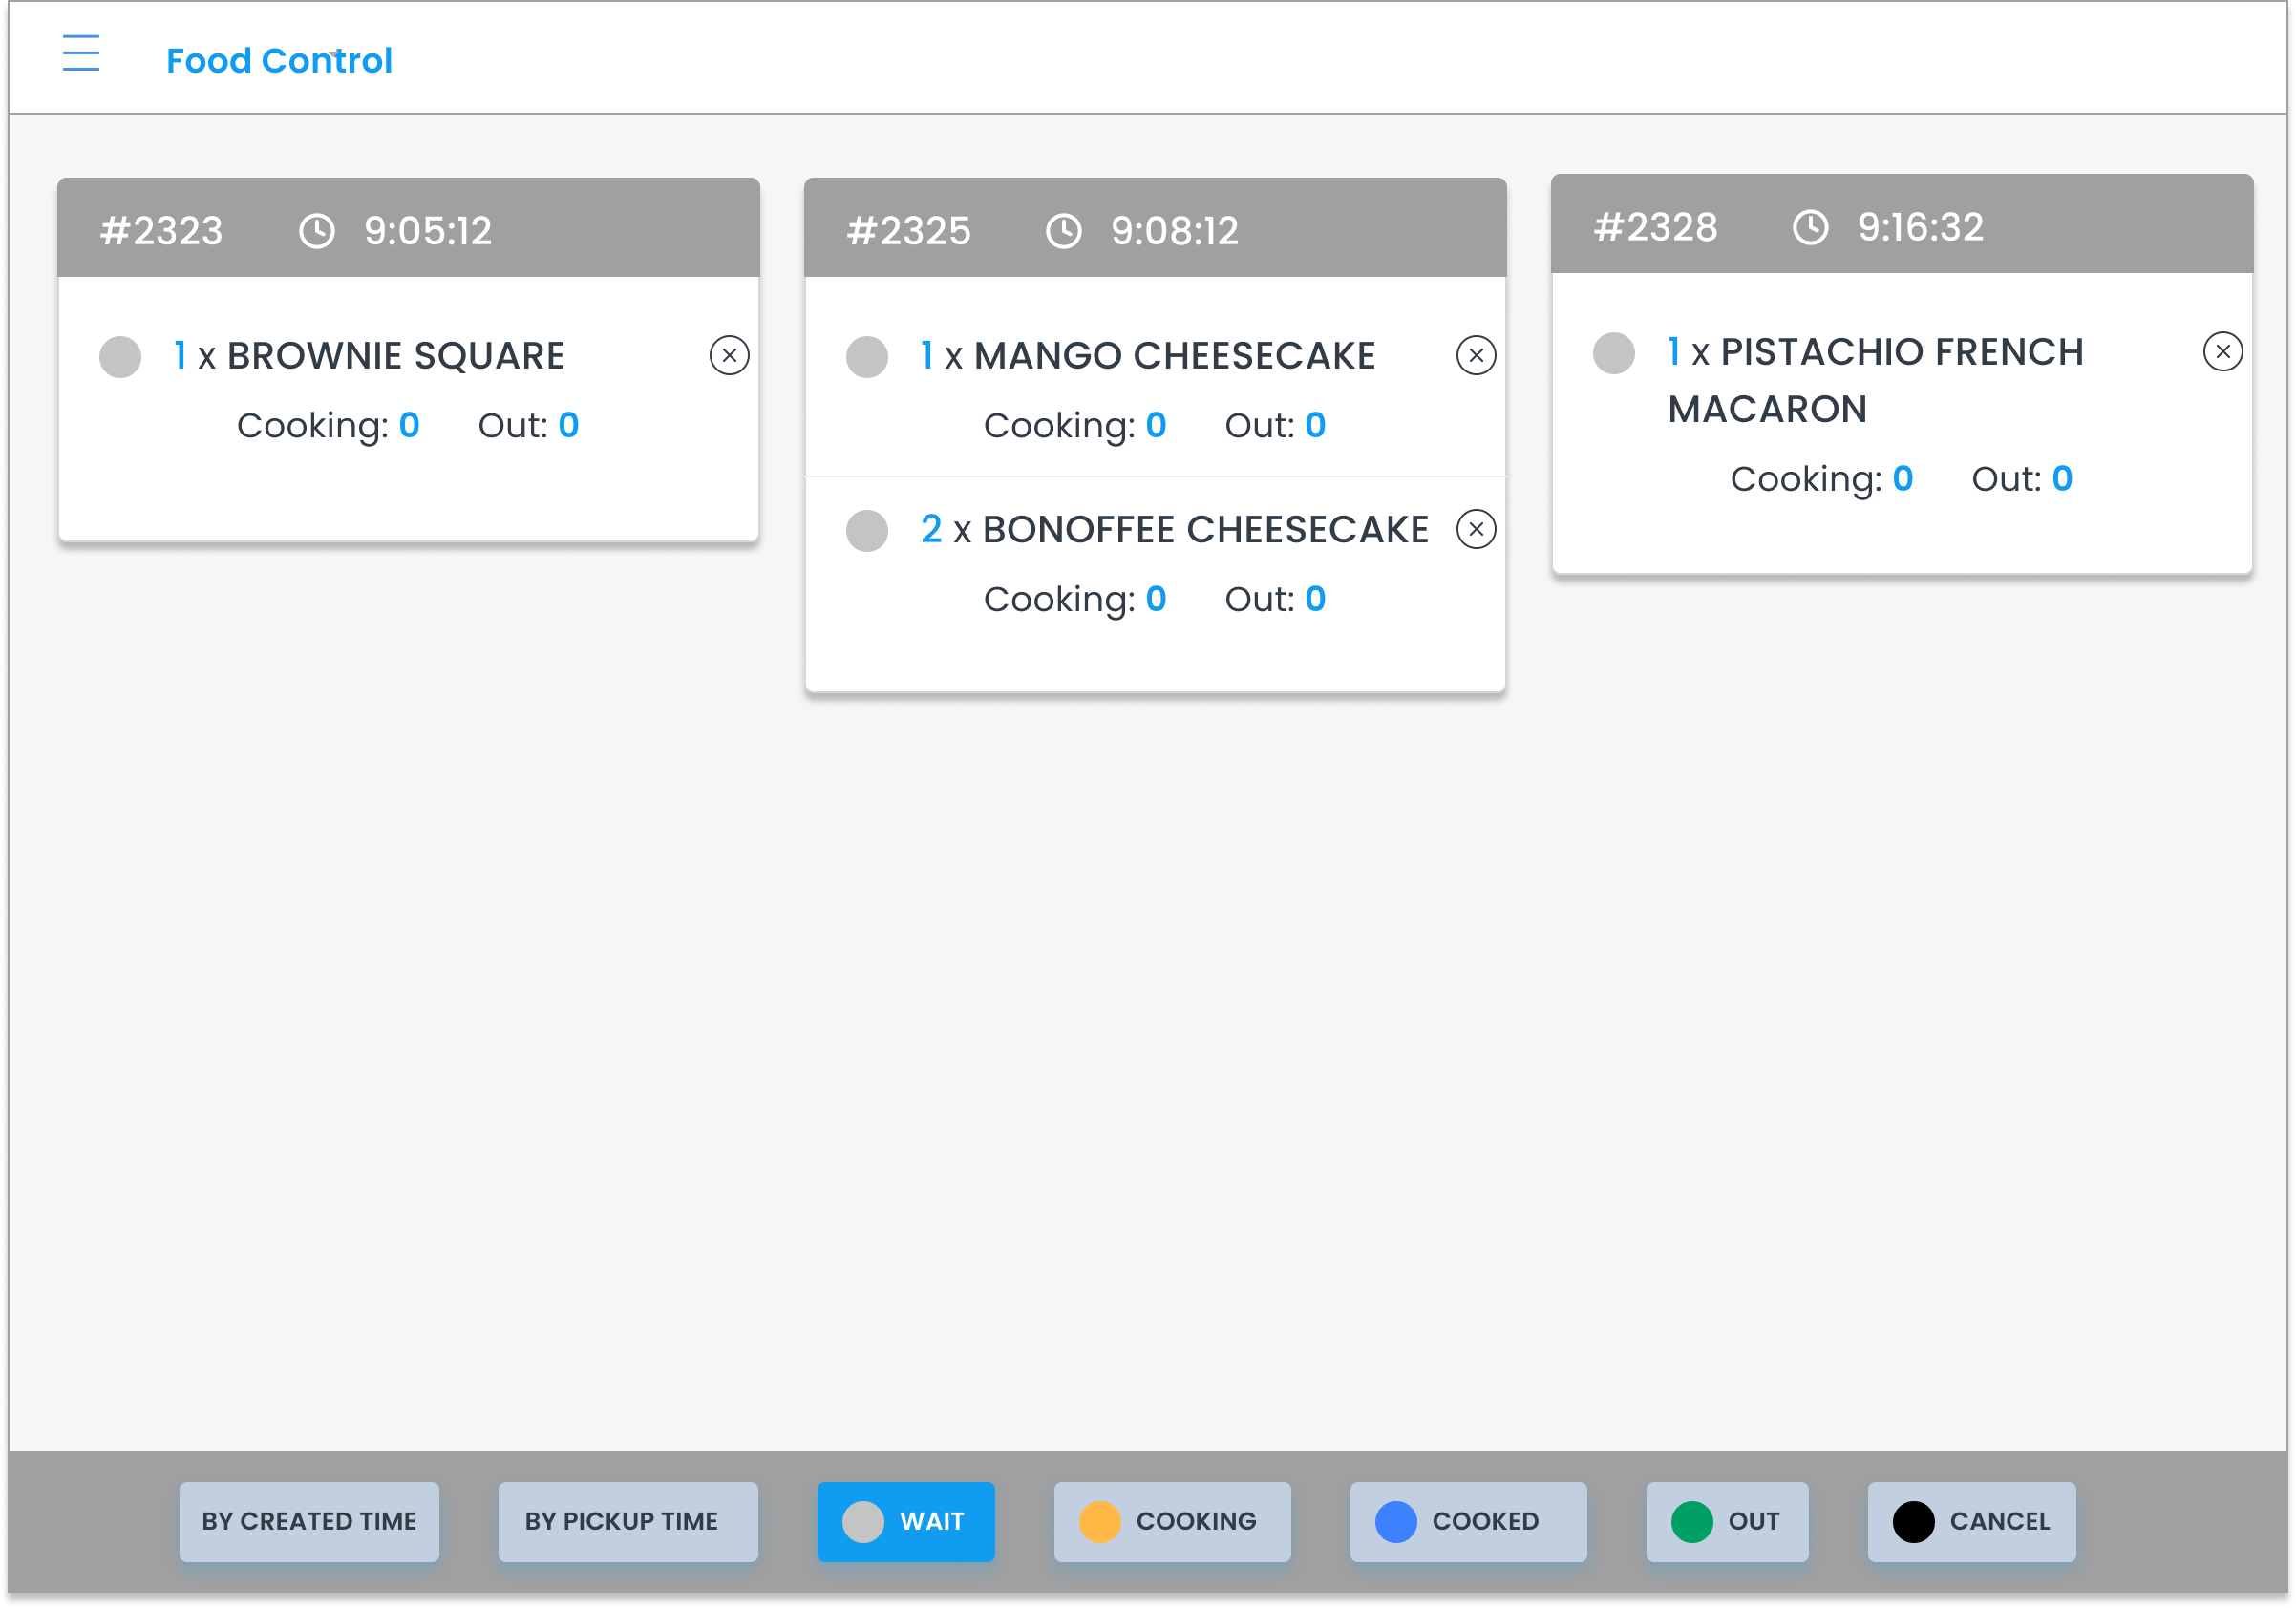Select the MANGO CHEESECAKE item name
The height and width of the screenshot is (1608, 2296).
coord(1175,356)
